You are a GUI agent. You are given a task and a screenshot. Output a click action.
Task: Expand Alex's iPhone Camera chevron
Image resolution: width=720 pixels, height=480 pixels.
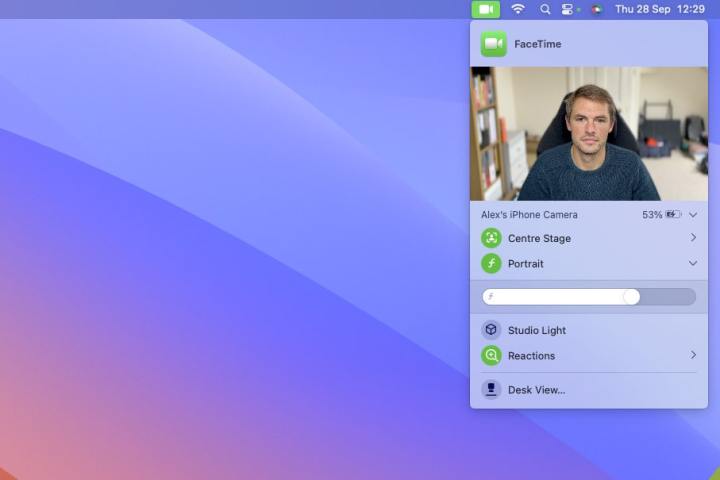tap(693, 215)
